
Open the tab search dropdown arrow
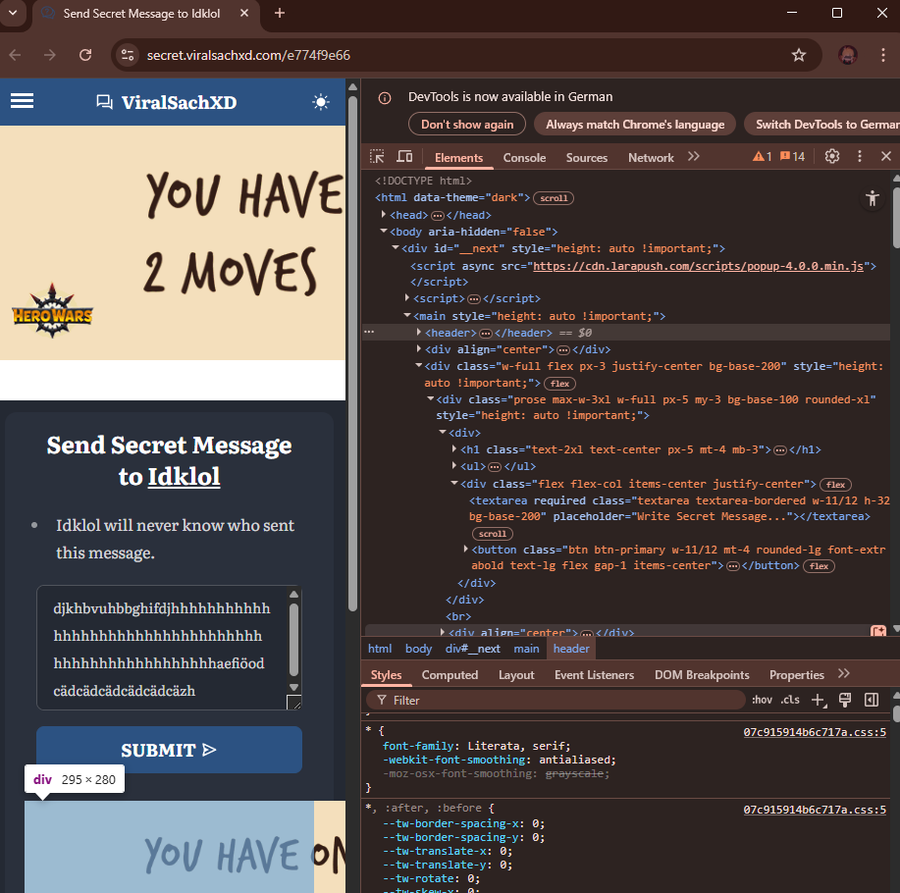(x=13, y=13)
